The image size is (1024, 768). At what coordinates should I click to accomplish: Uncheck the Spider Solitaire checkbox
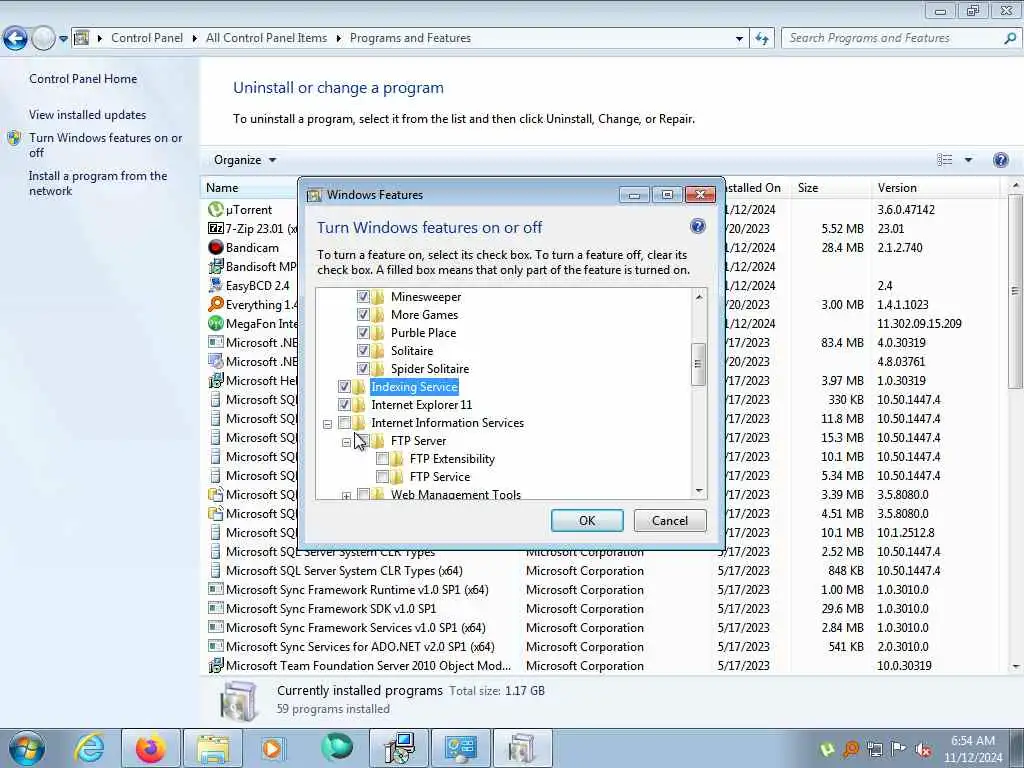pos(363,368)
